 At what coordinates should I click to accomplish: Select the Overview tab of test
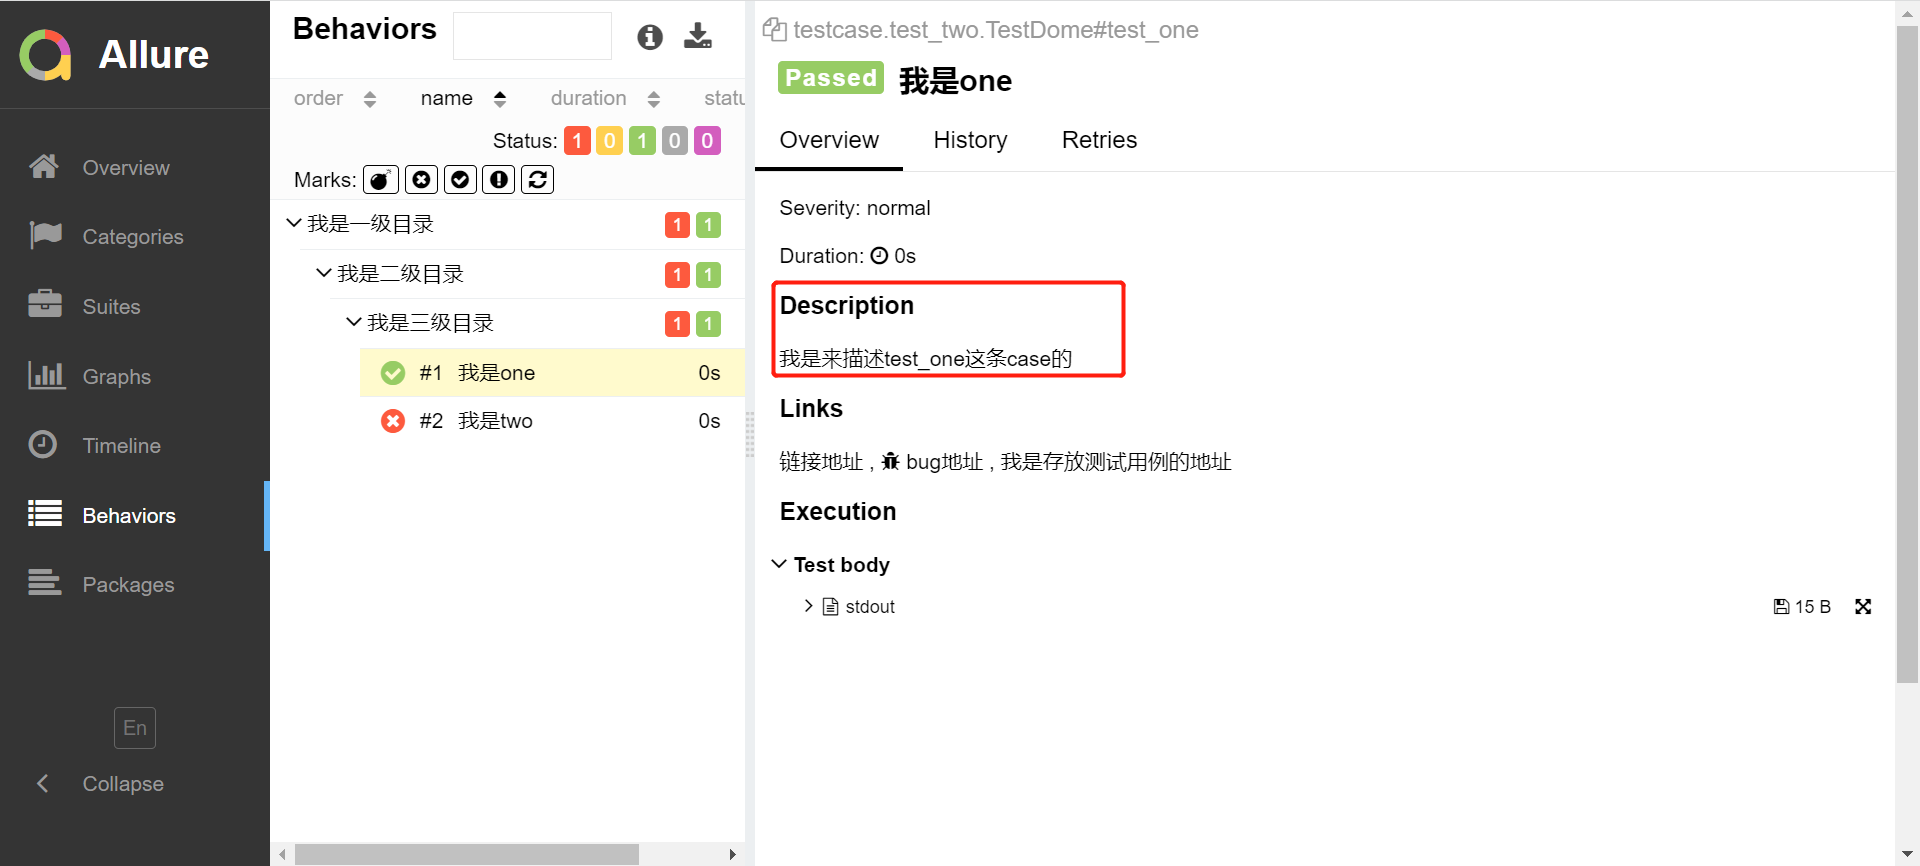(829, 140)
